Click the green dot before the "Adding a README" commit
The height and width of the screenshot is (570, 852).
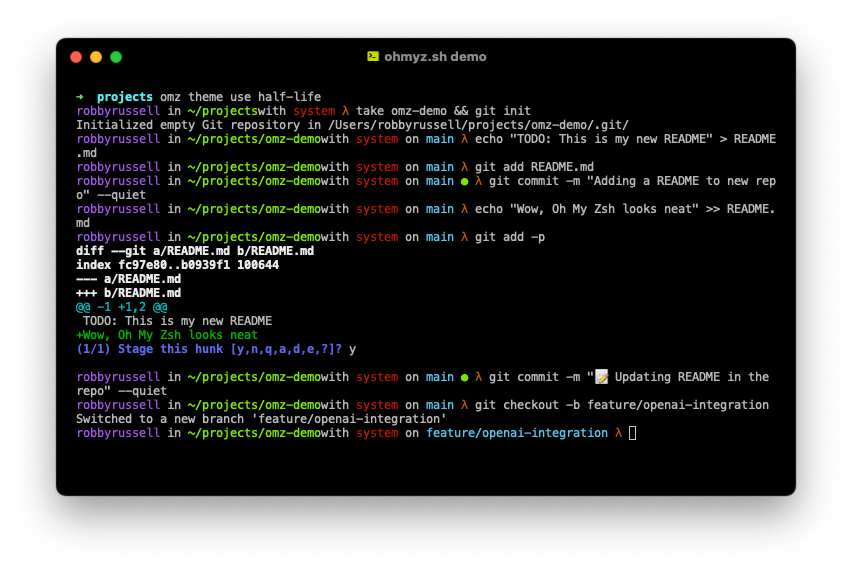[464, 181]
